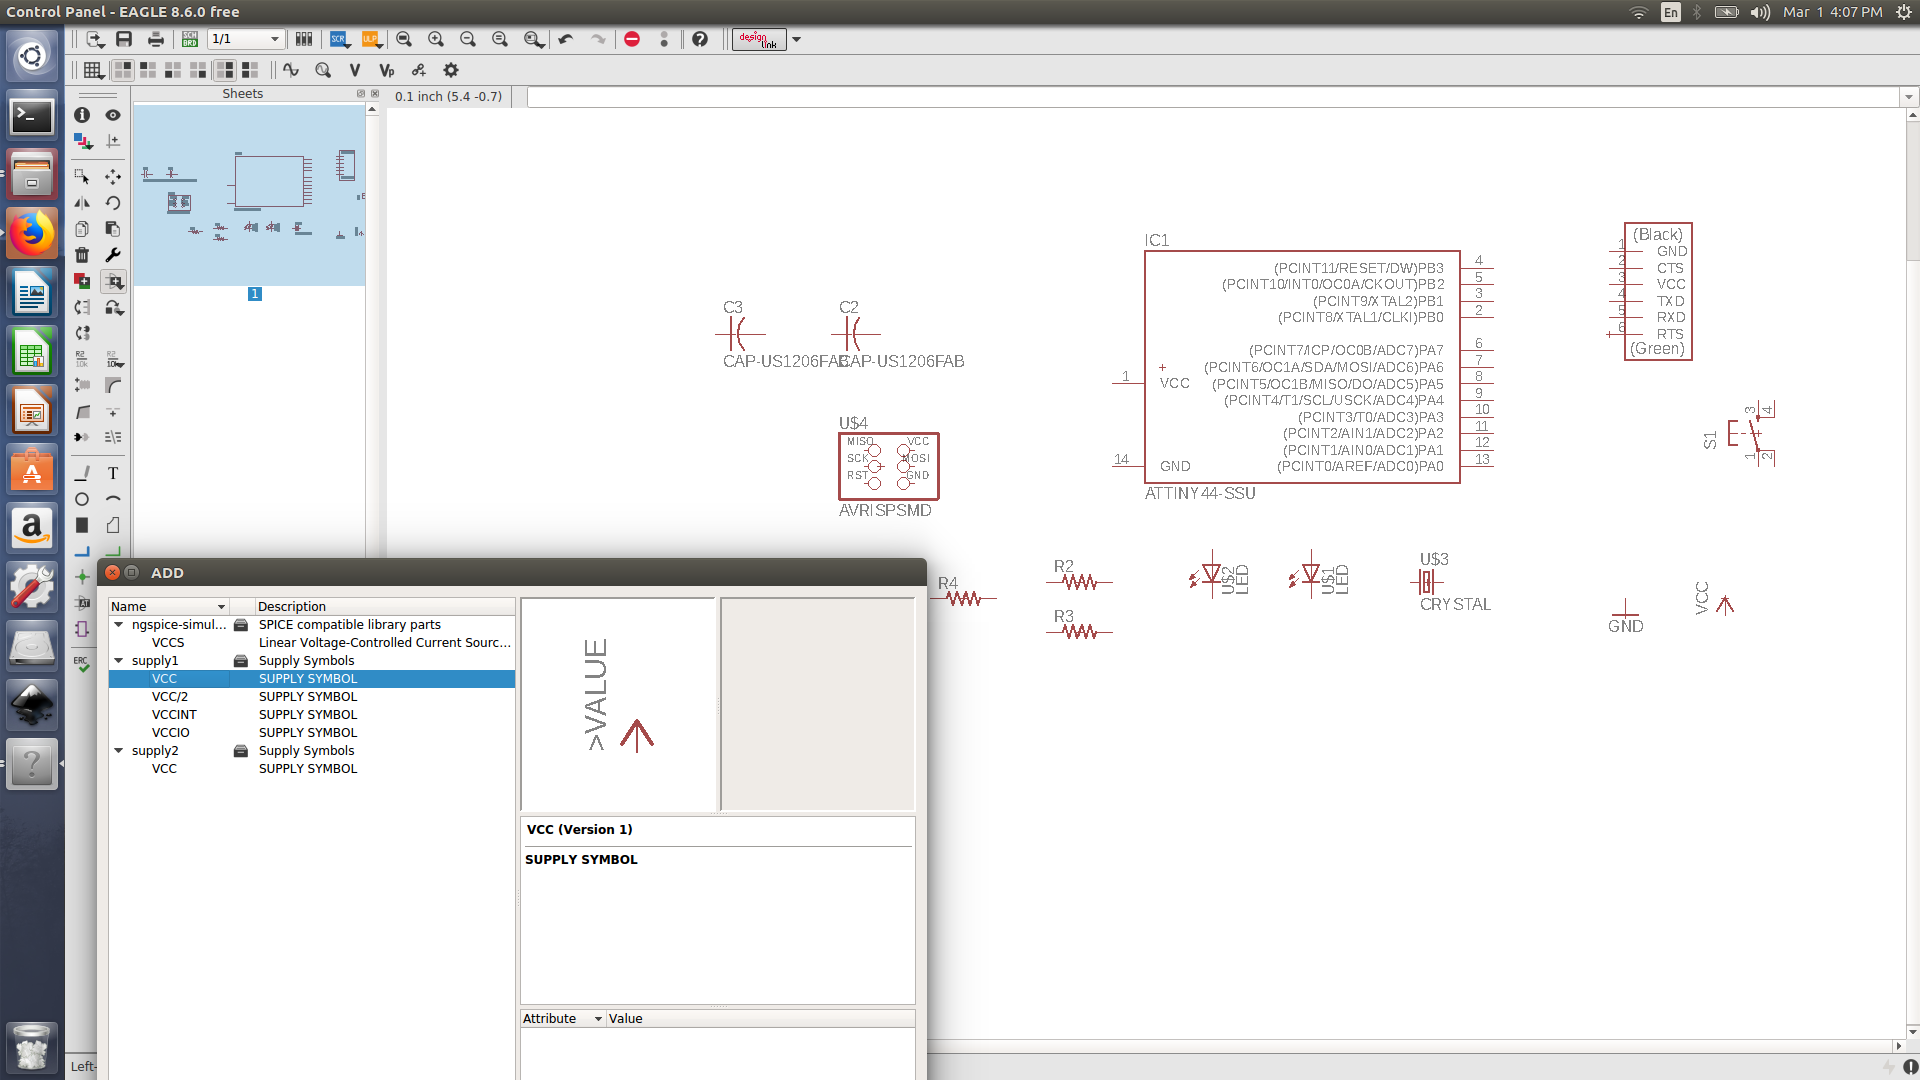Screen dimensions: 1920x1080
Task: Select the Circle drawing tool
Action: pos(82,499)
